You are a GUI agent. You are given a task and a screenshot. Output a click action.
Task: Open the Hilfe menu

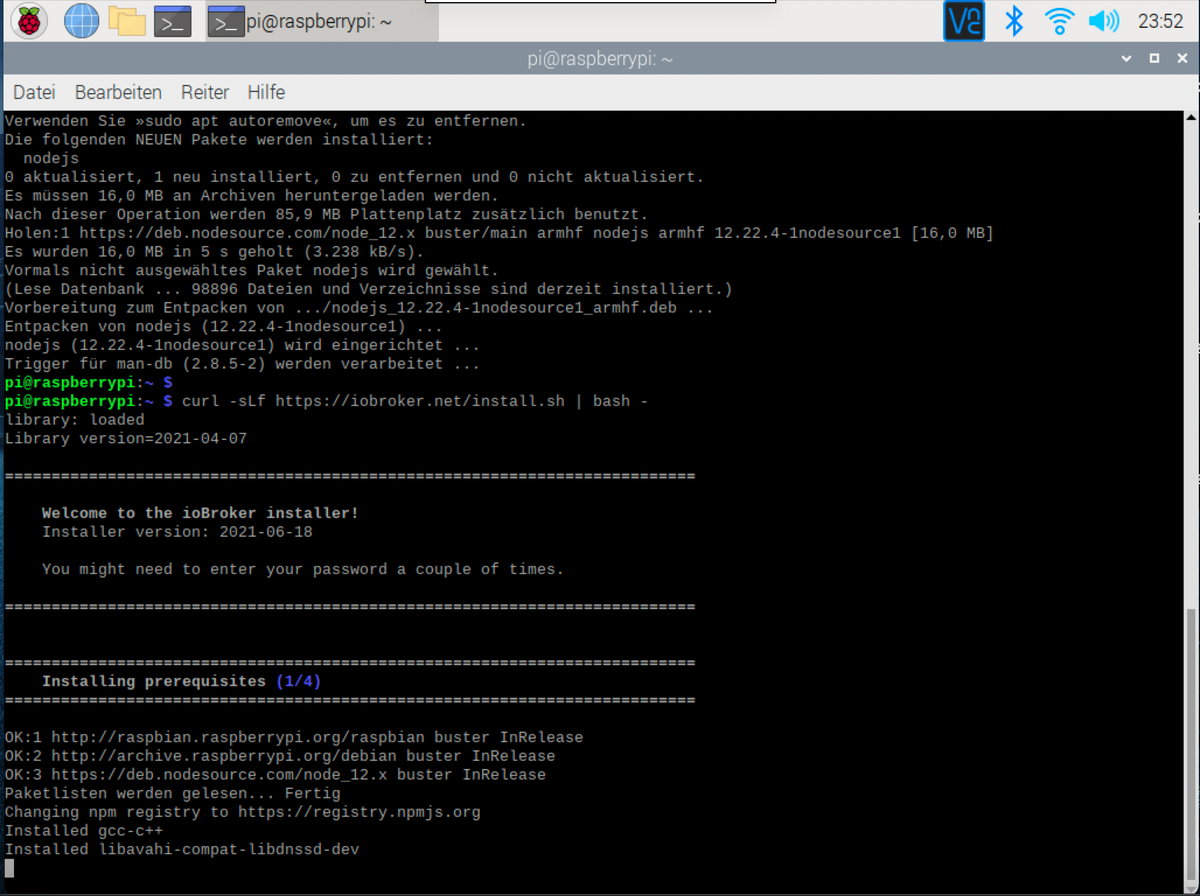click(x=266, y=92)
